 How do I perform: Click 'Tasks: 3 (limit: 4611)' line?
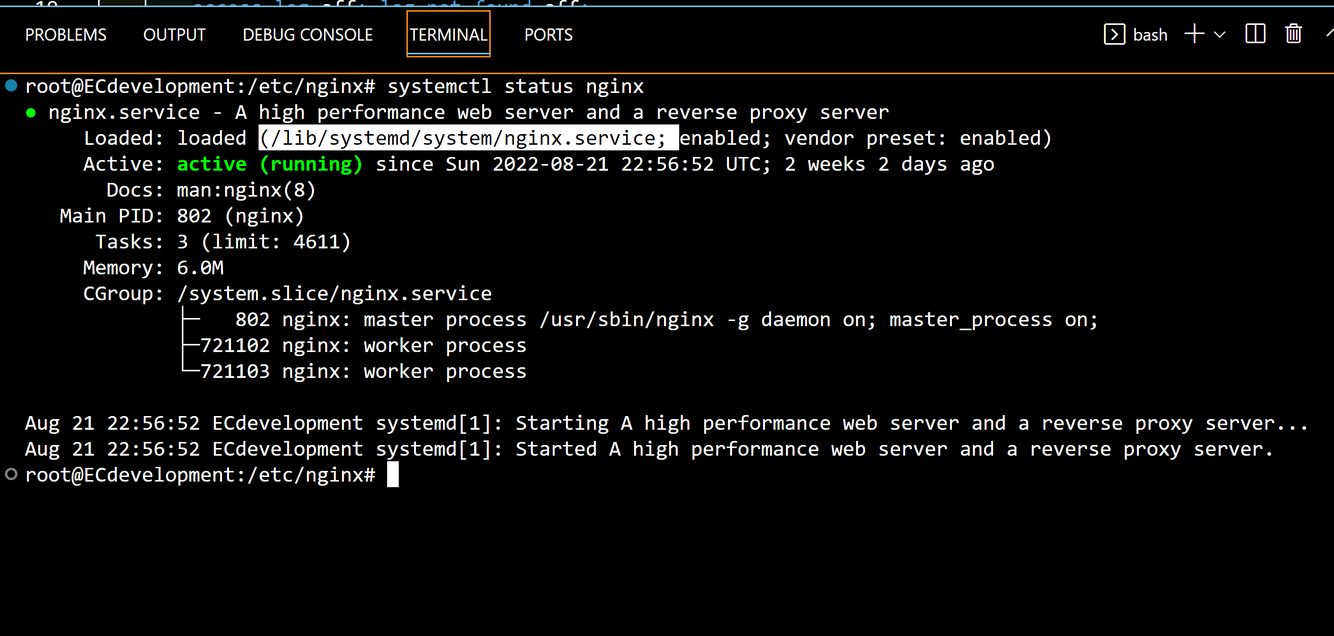pyautogui.click(x=223, y=242)
